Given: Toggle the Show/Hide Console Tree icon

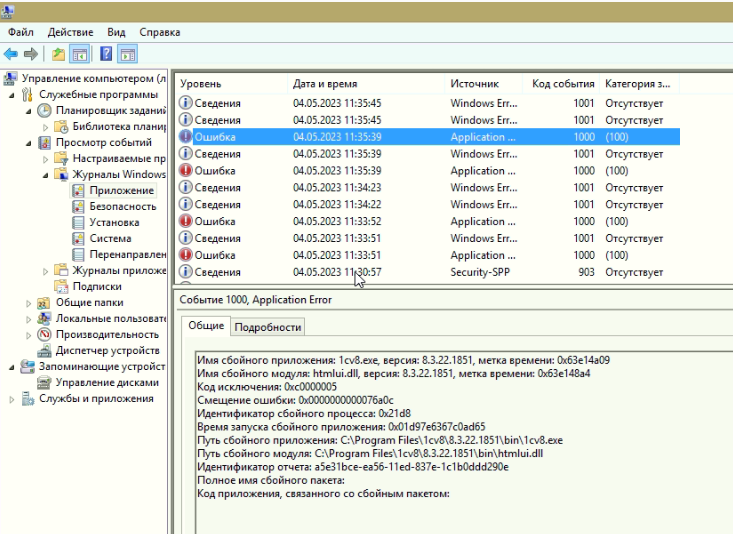Looking at the screenshot, I should pos(79,54).
